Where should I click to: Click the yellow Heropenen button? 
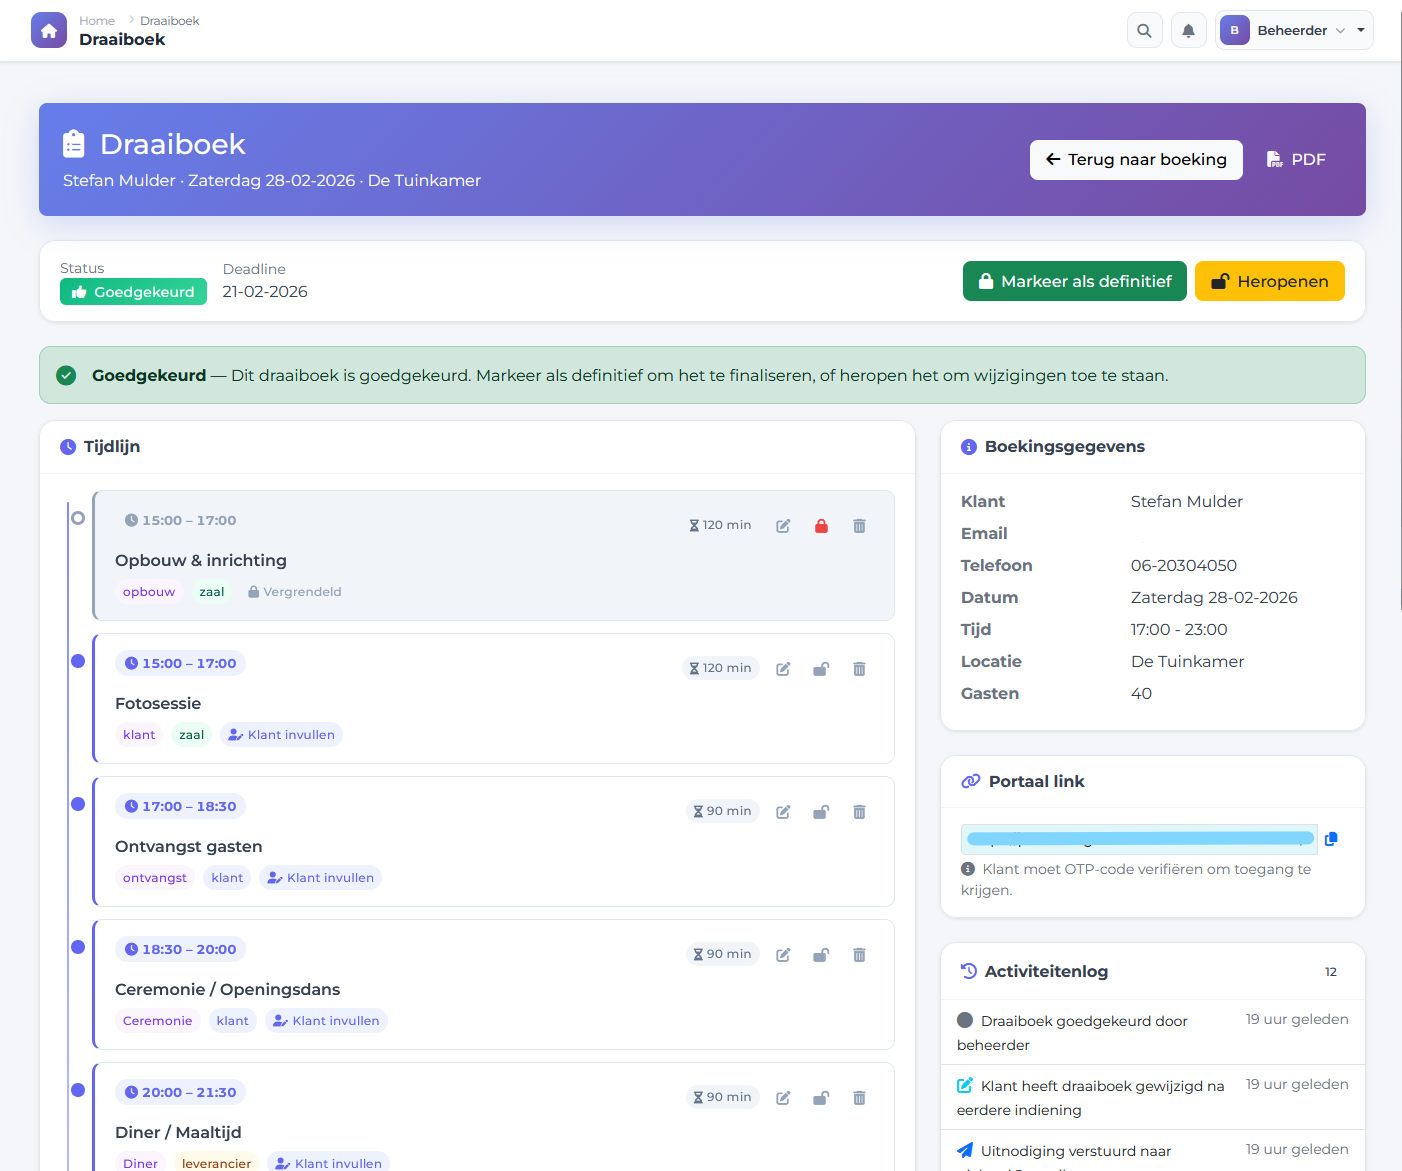pyautogui.click(x=1269, y=281)
